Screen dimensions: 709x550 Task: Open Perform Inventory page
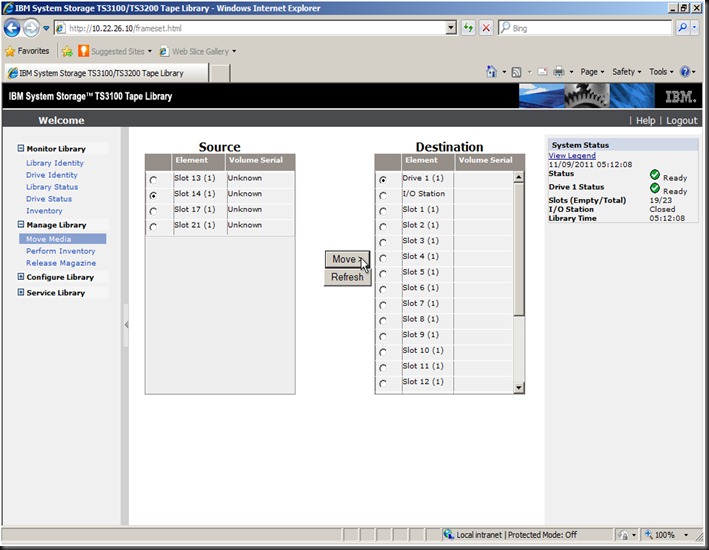tap(61, 251)
